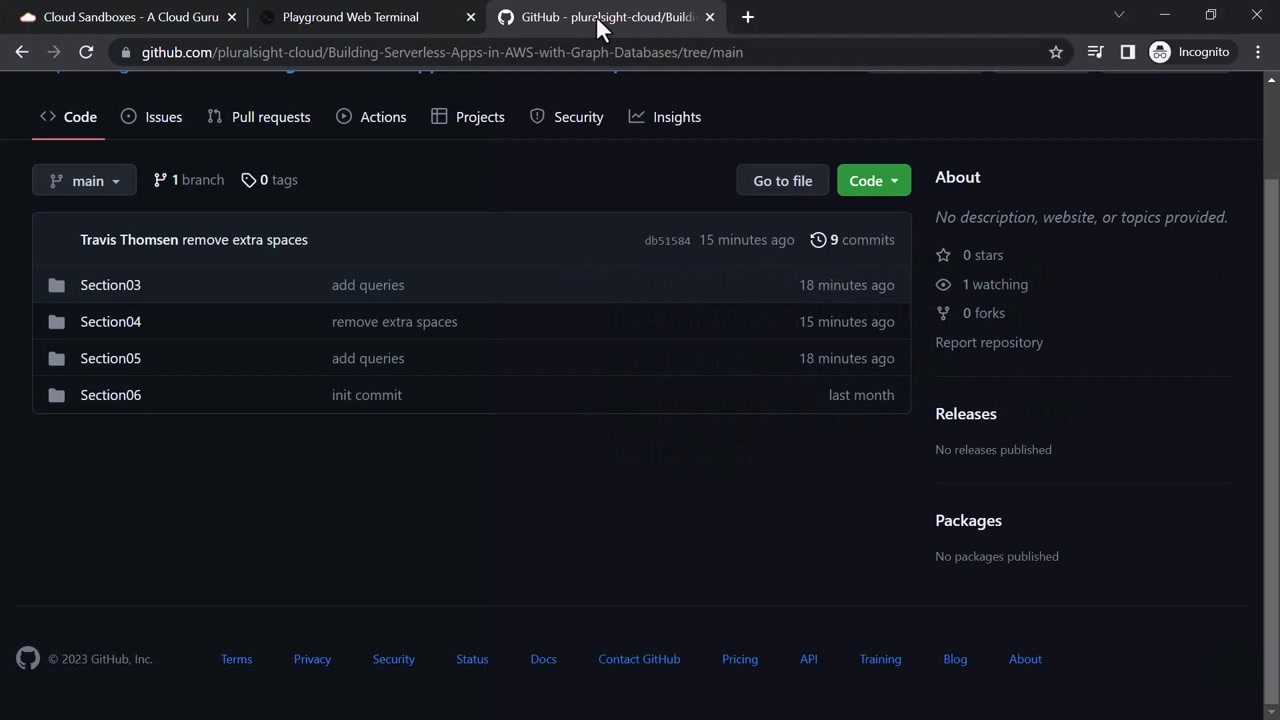Image resolution: width=1280 pixels, height=720 pixels.
Task: Go back to previous page
Action: pyautogui.click(x=22, y=52)
